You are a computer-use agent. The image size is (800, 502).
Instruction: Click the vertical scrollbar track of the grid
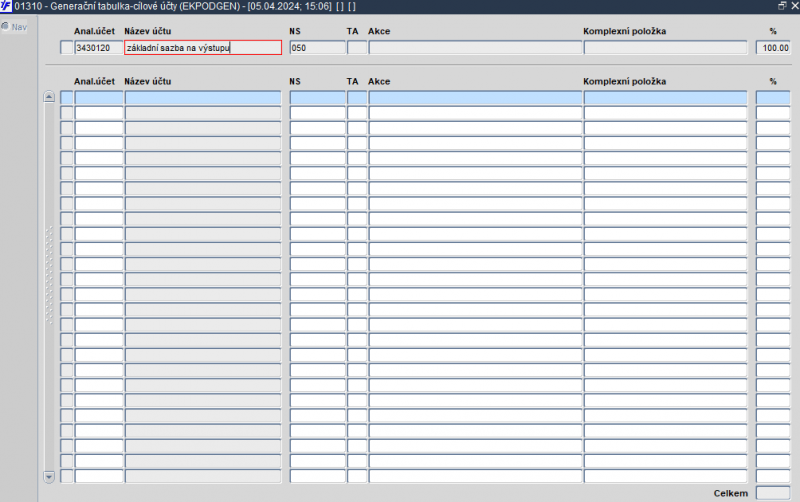pos(49,287)
